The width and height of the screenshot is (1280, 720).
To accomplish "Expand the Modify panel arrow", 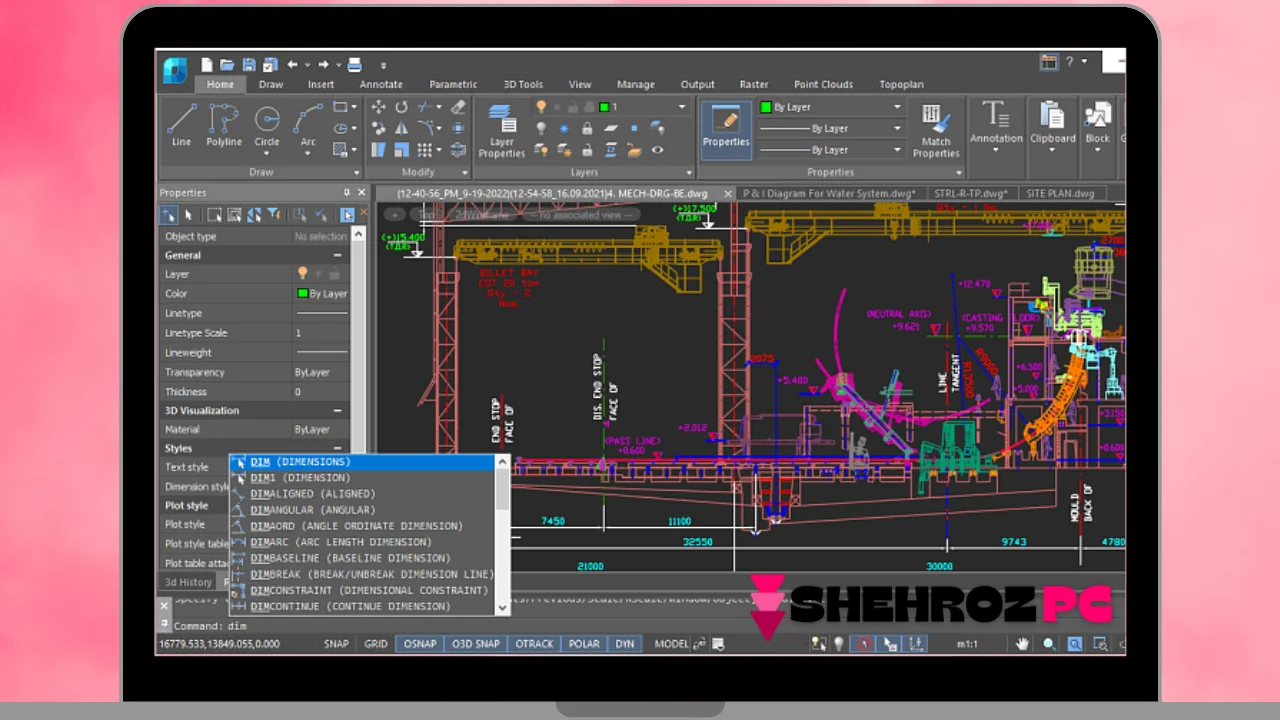I will [463, 172].
